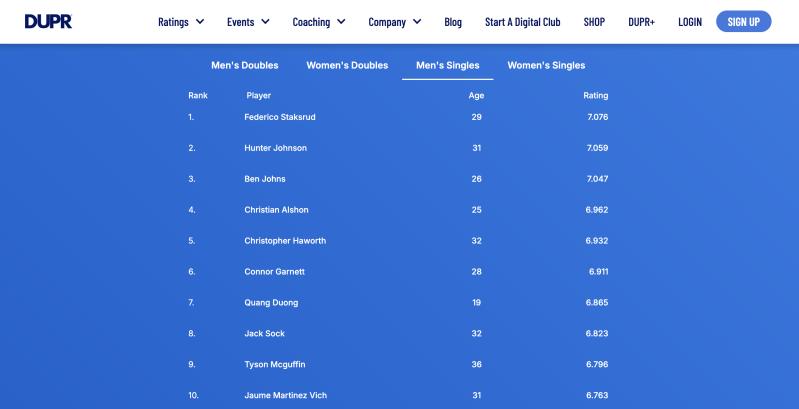Select the Men's Singles tab
Viewport: 799px width, 409px height.
[447, 65]
